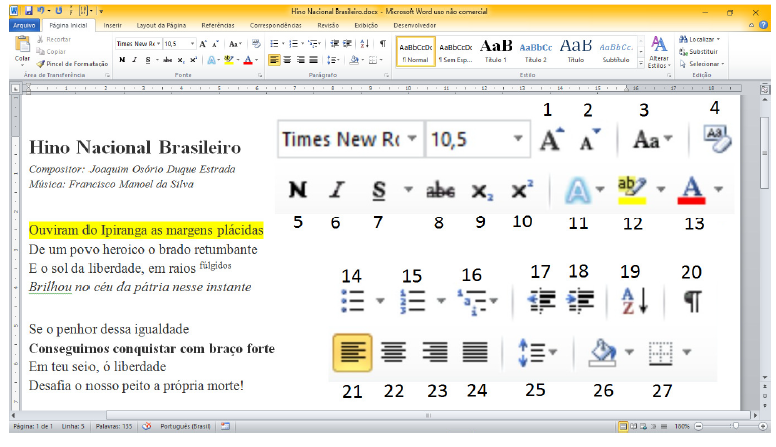Click Português (Brasil) language in the status bar
This screenshot has width=776, height=447.
coord(185,426)
